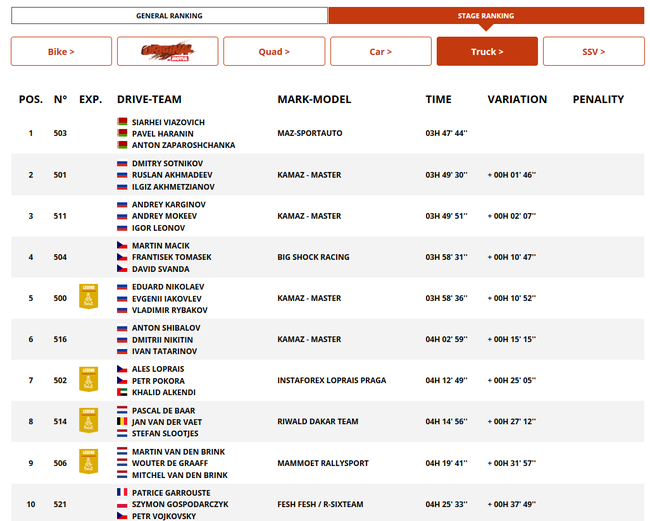The width and height of the screenshot is (650, 521).
Task: Select driver name Eduard Nikolaev
Action: (168, 286)
